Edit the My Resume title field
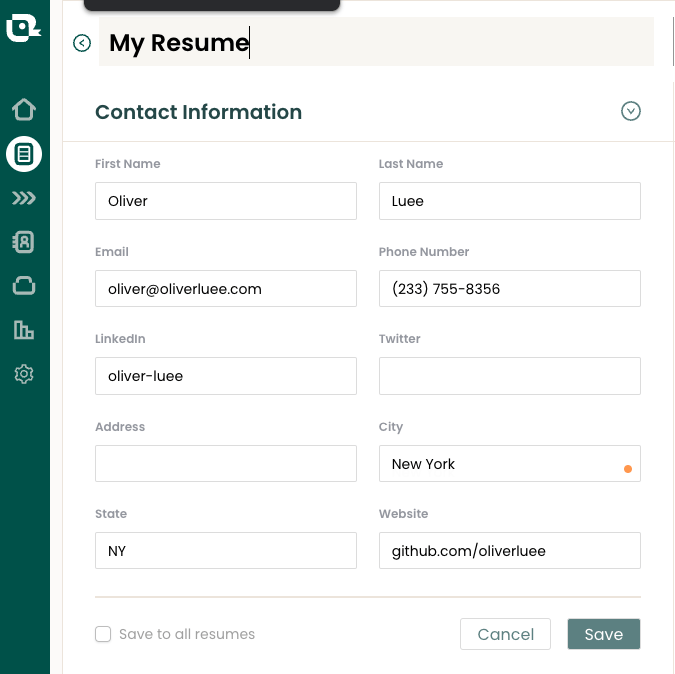 376,42
